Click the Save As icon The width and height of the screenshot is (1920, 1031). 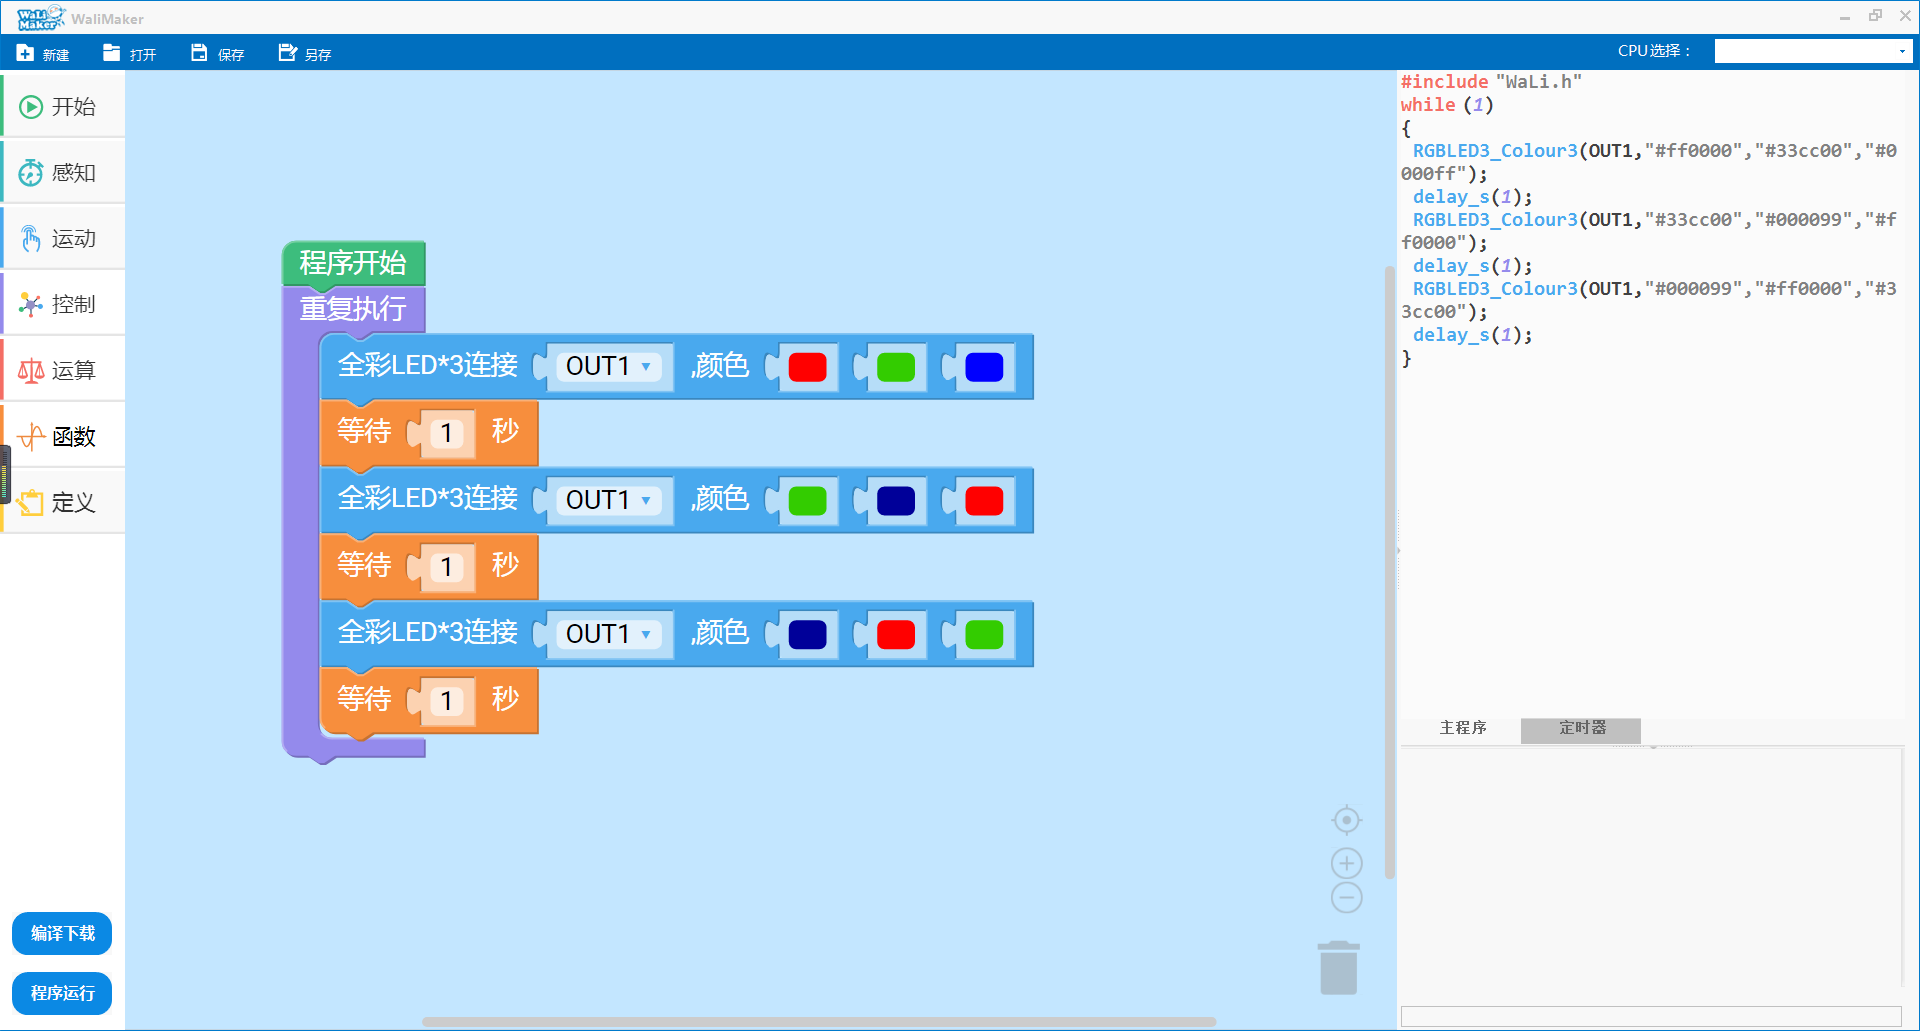coord(287,53)
